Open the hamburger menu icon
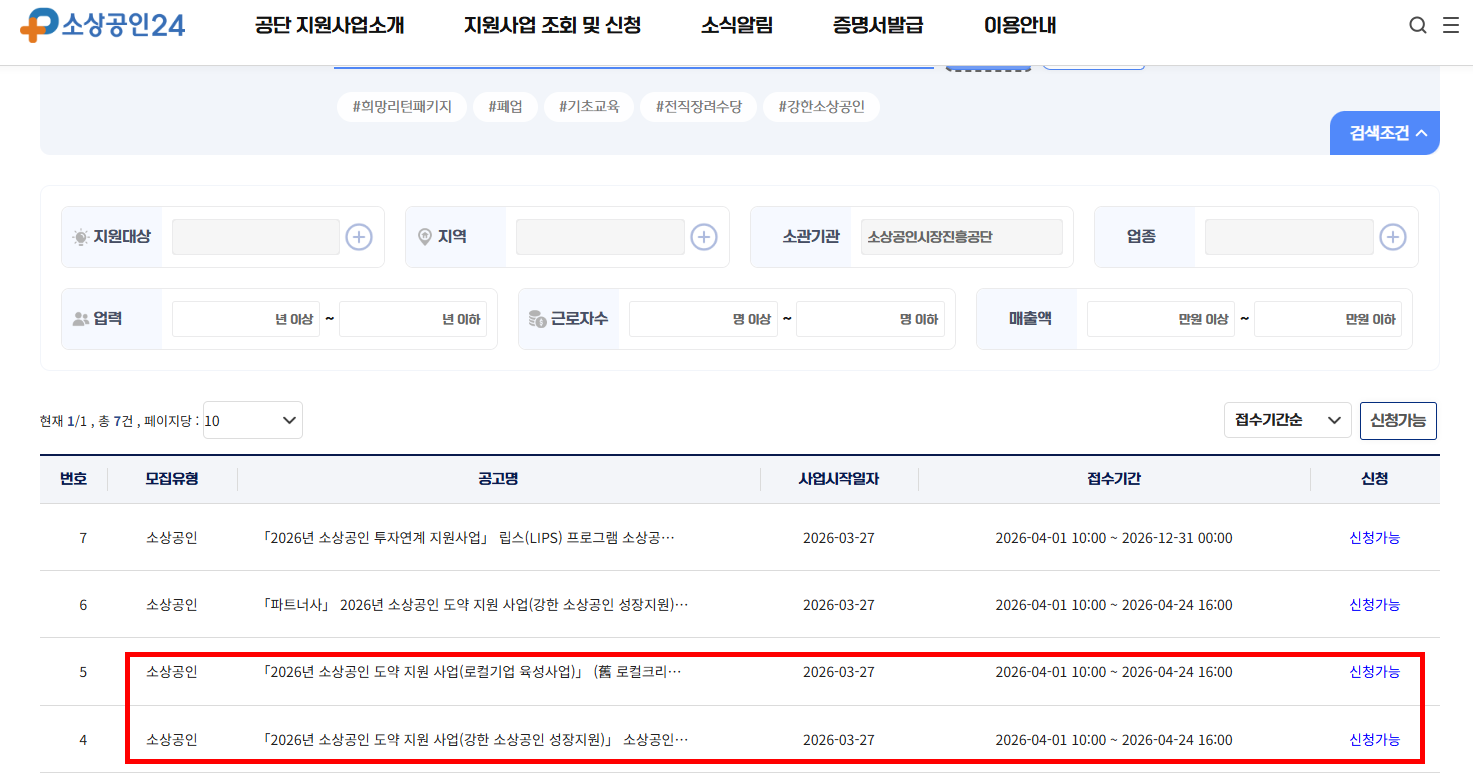The image size is (1473, 776). point(1451,26)
